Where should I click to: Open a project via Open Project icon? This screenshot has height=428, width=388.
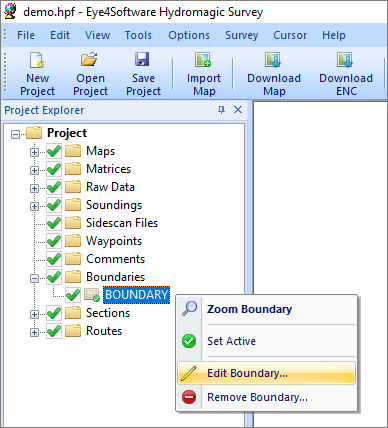click(x=90, y=60)
